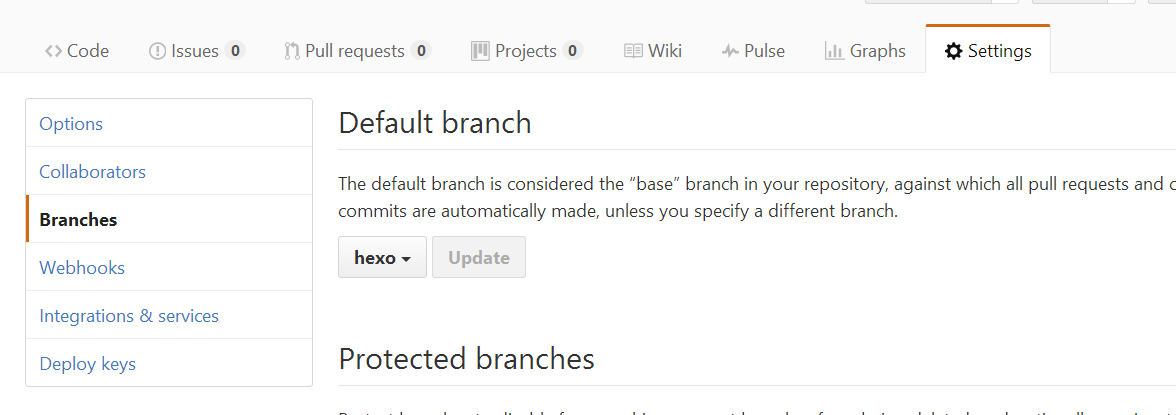
Task: Click the Issues exclamation circle icon
Action: tap(157, 51)
